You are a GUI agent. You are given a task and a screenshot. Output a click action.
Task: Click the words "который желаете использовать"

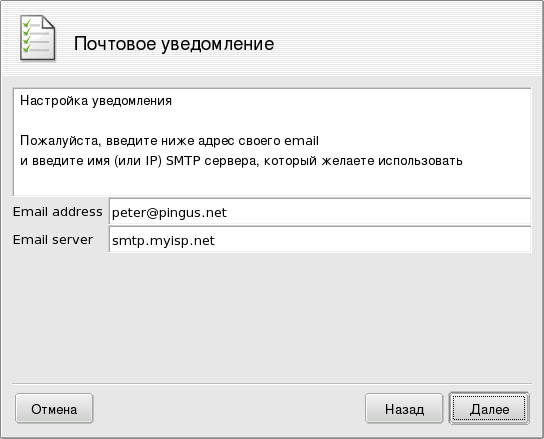coord(363,161)
